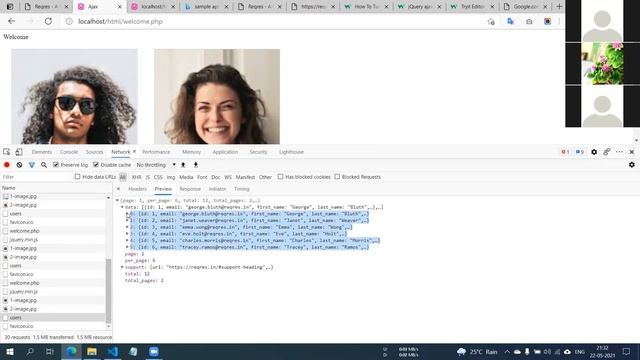
Task: Click the translate icon in the browser toolbar
Action: (510, 21)
